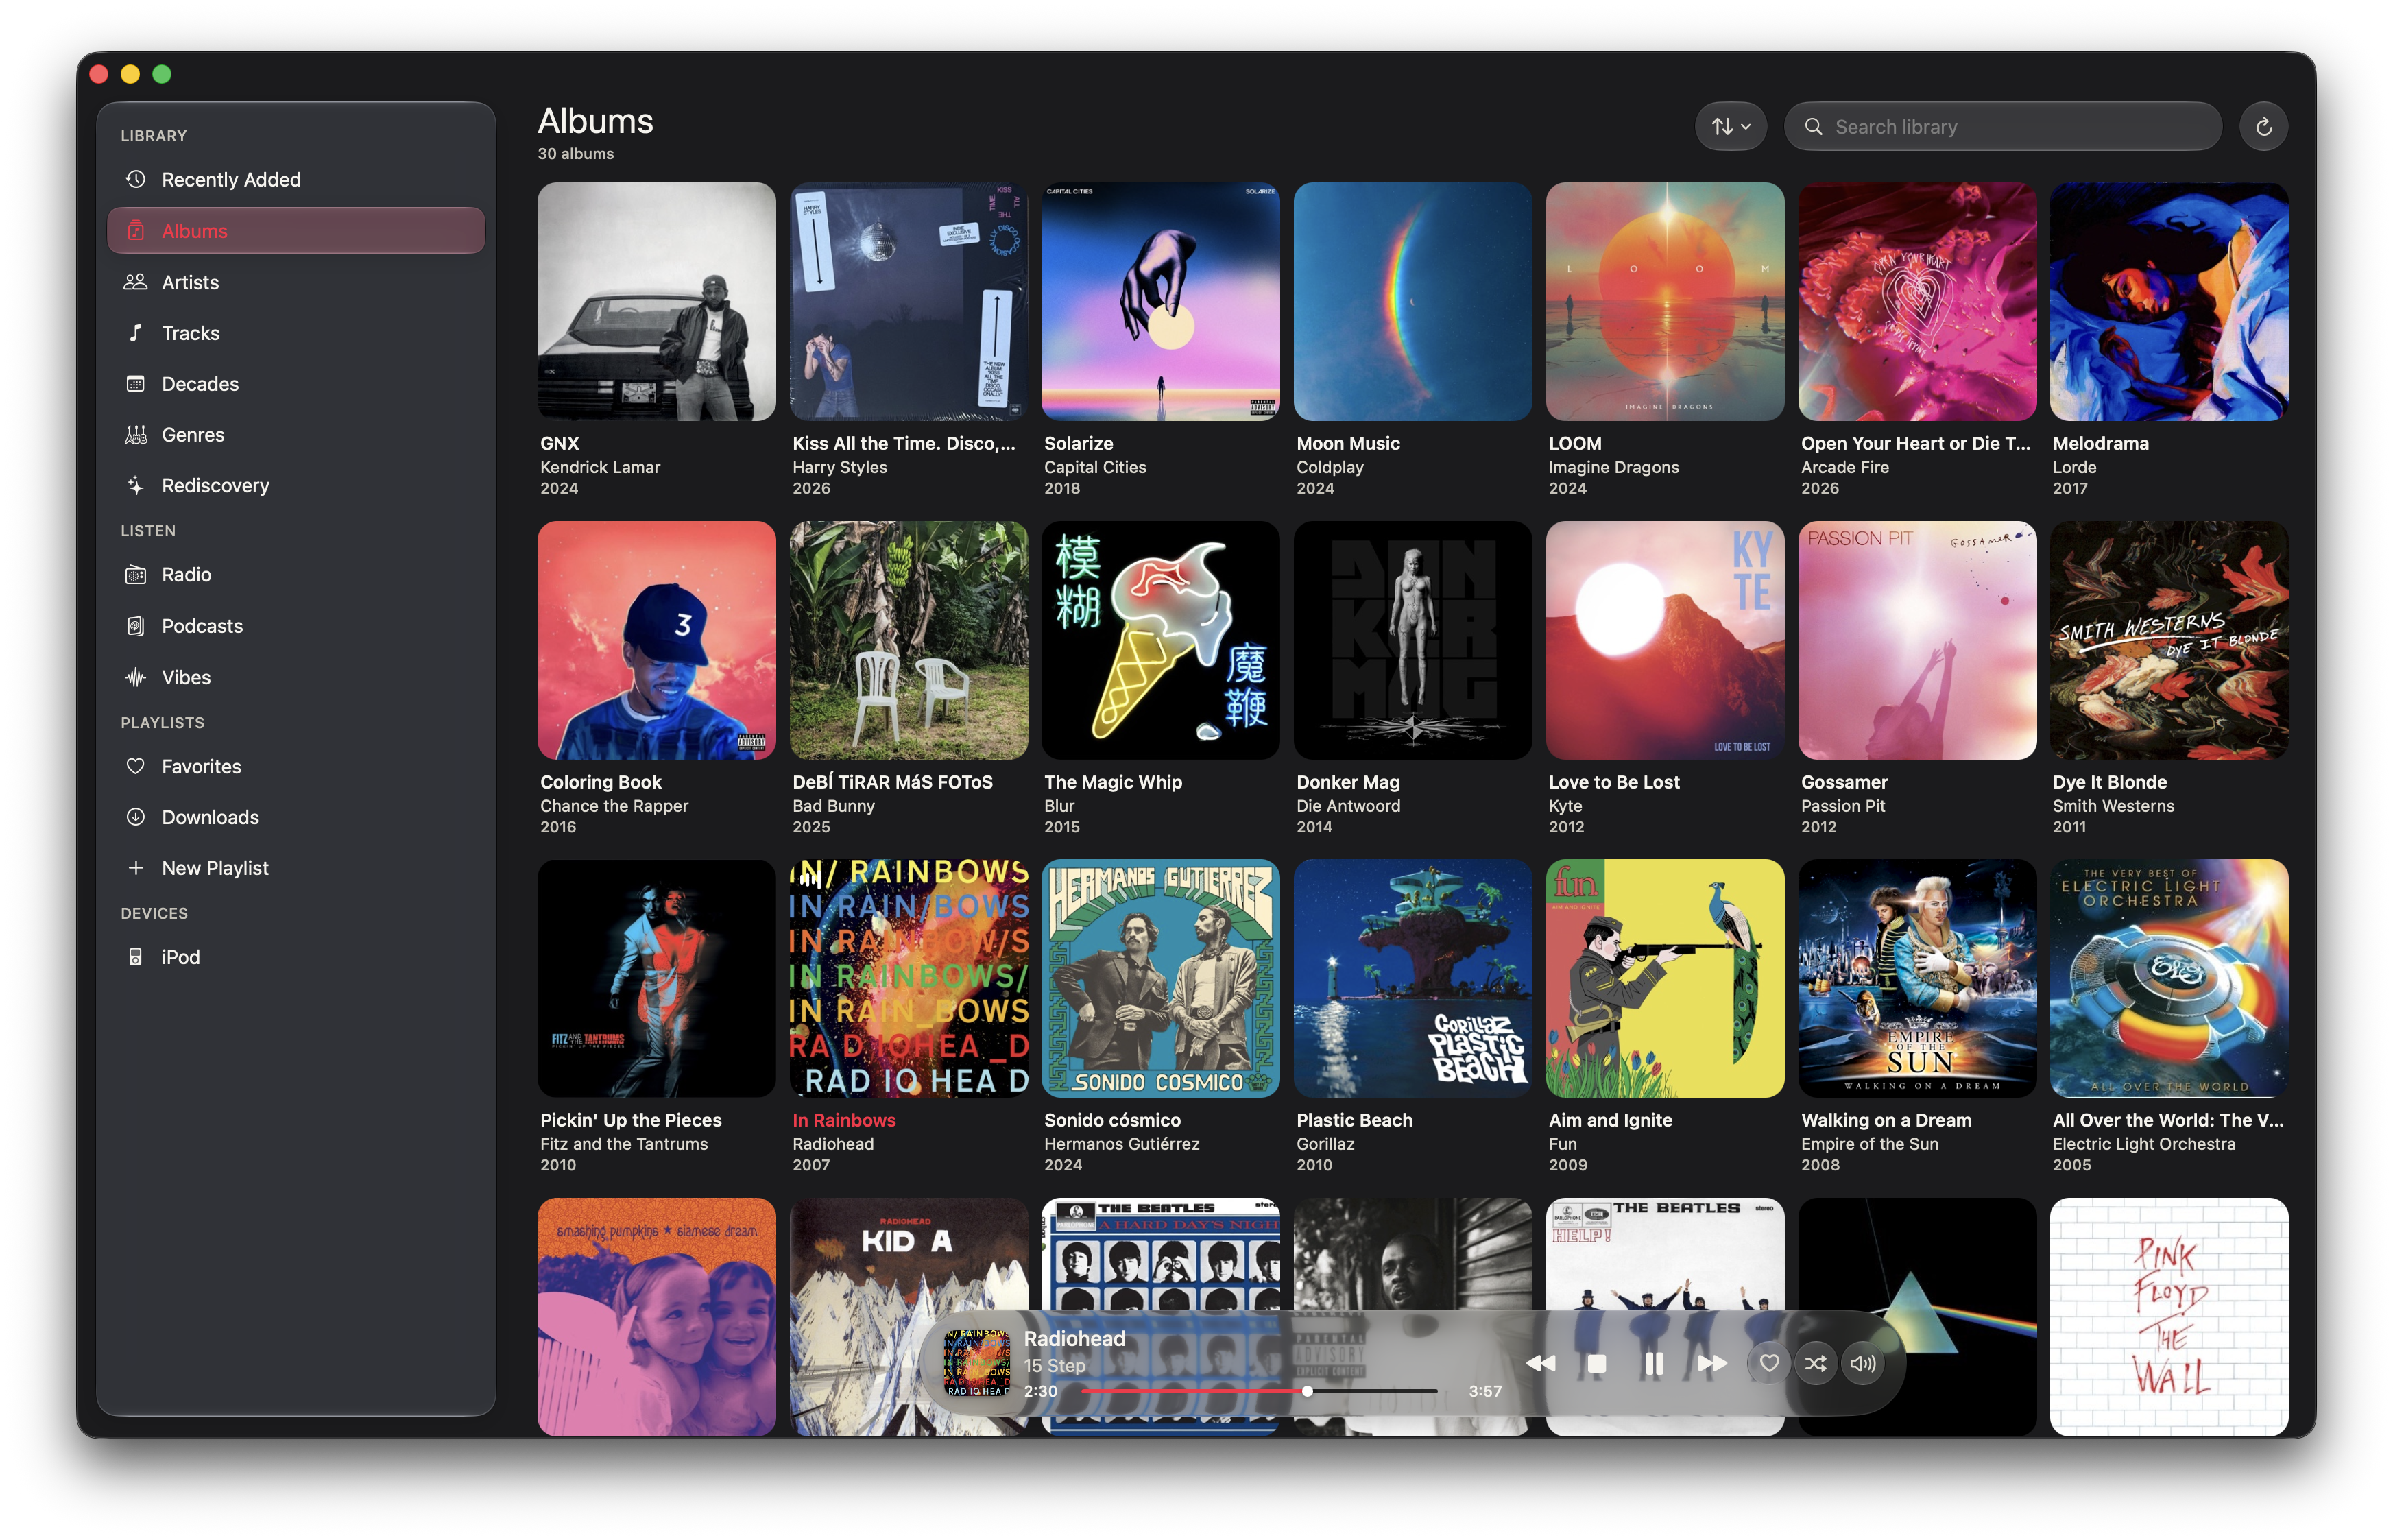Open the Favorites playlist
This screenshot has width=2393, height=1540.
click(x=296, y=766)
